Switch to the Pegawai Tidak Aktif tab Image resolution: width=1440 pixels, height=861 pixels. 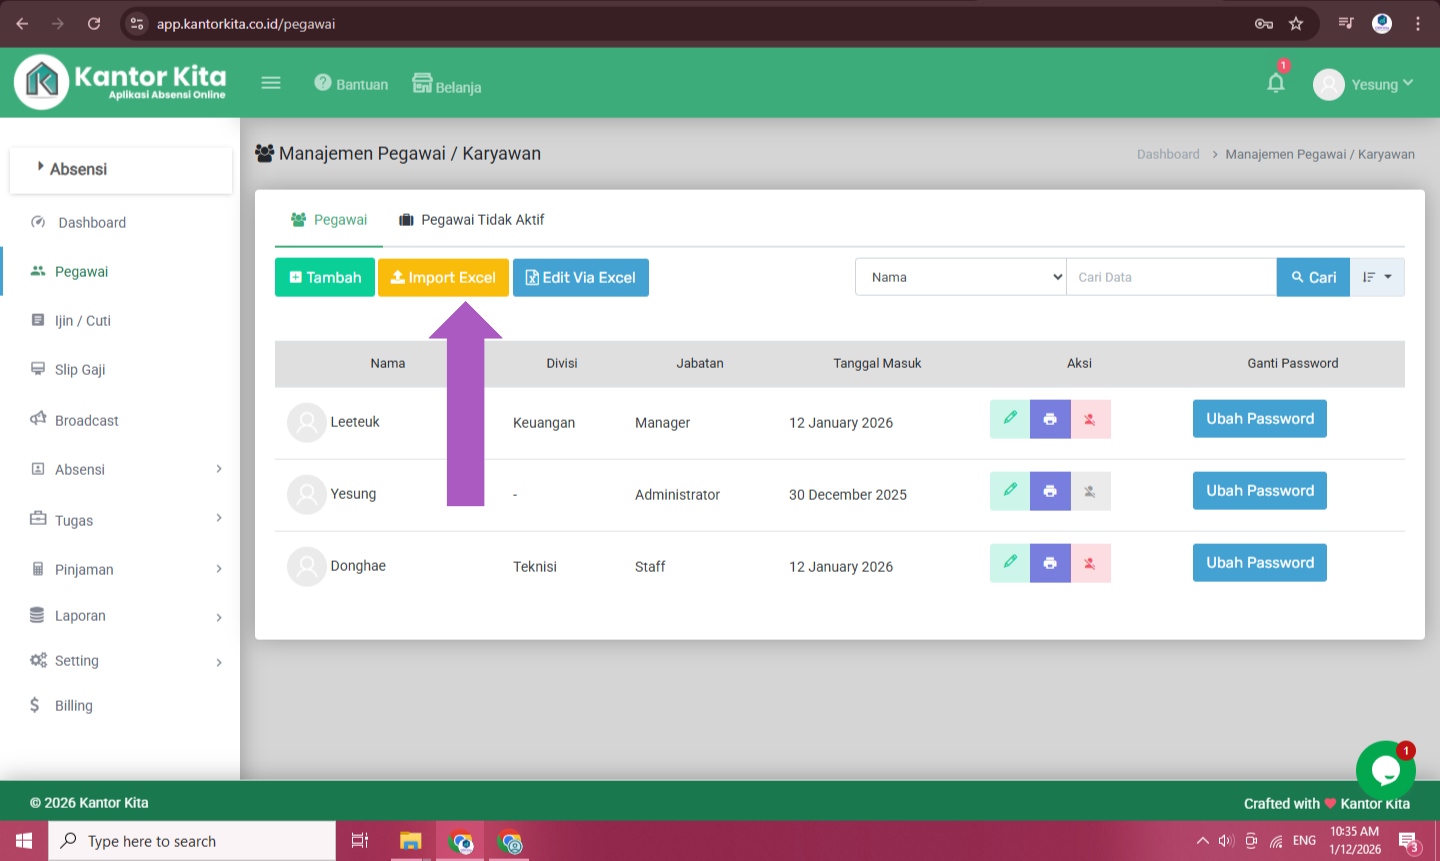471,220
